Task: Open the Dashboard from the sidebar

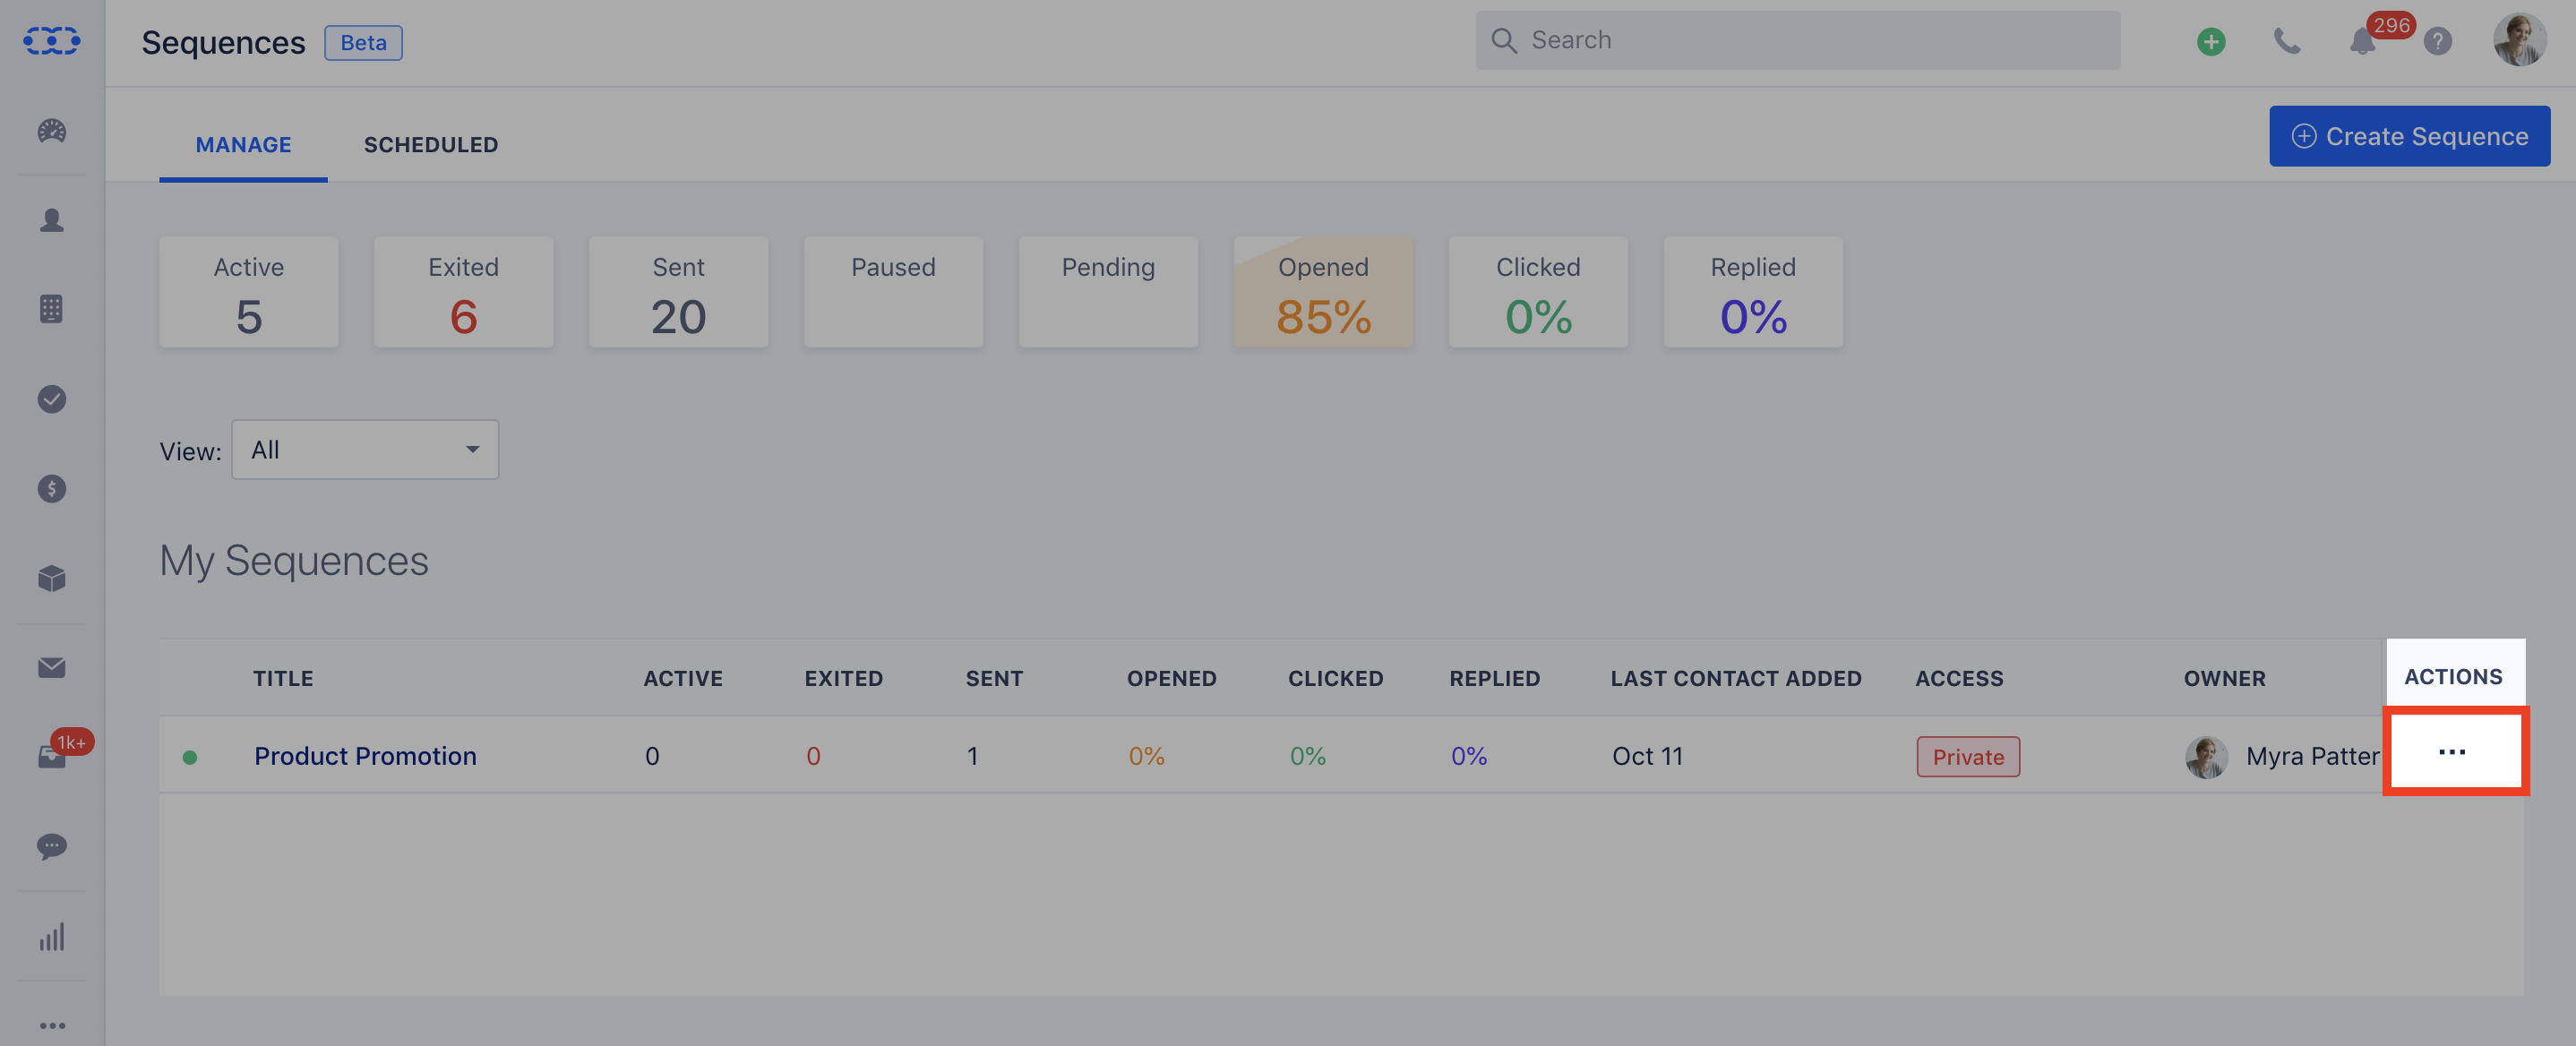Action: pos(52,131)
